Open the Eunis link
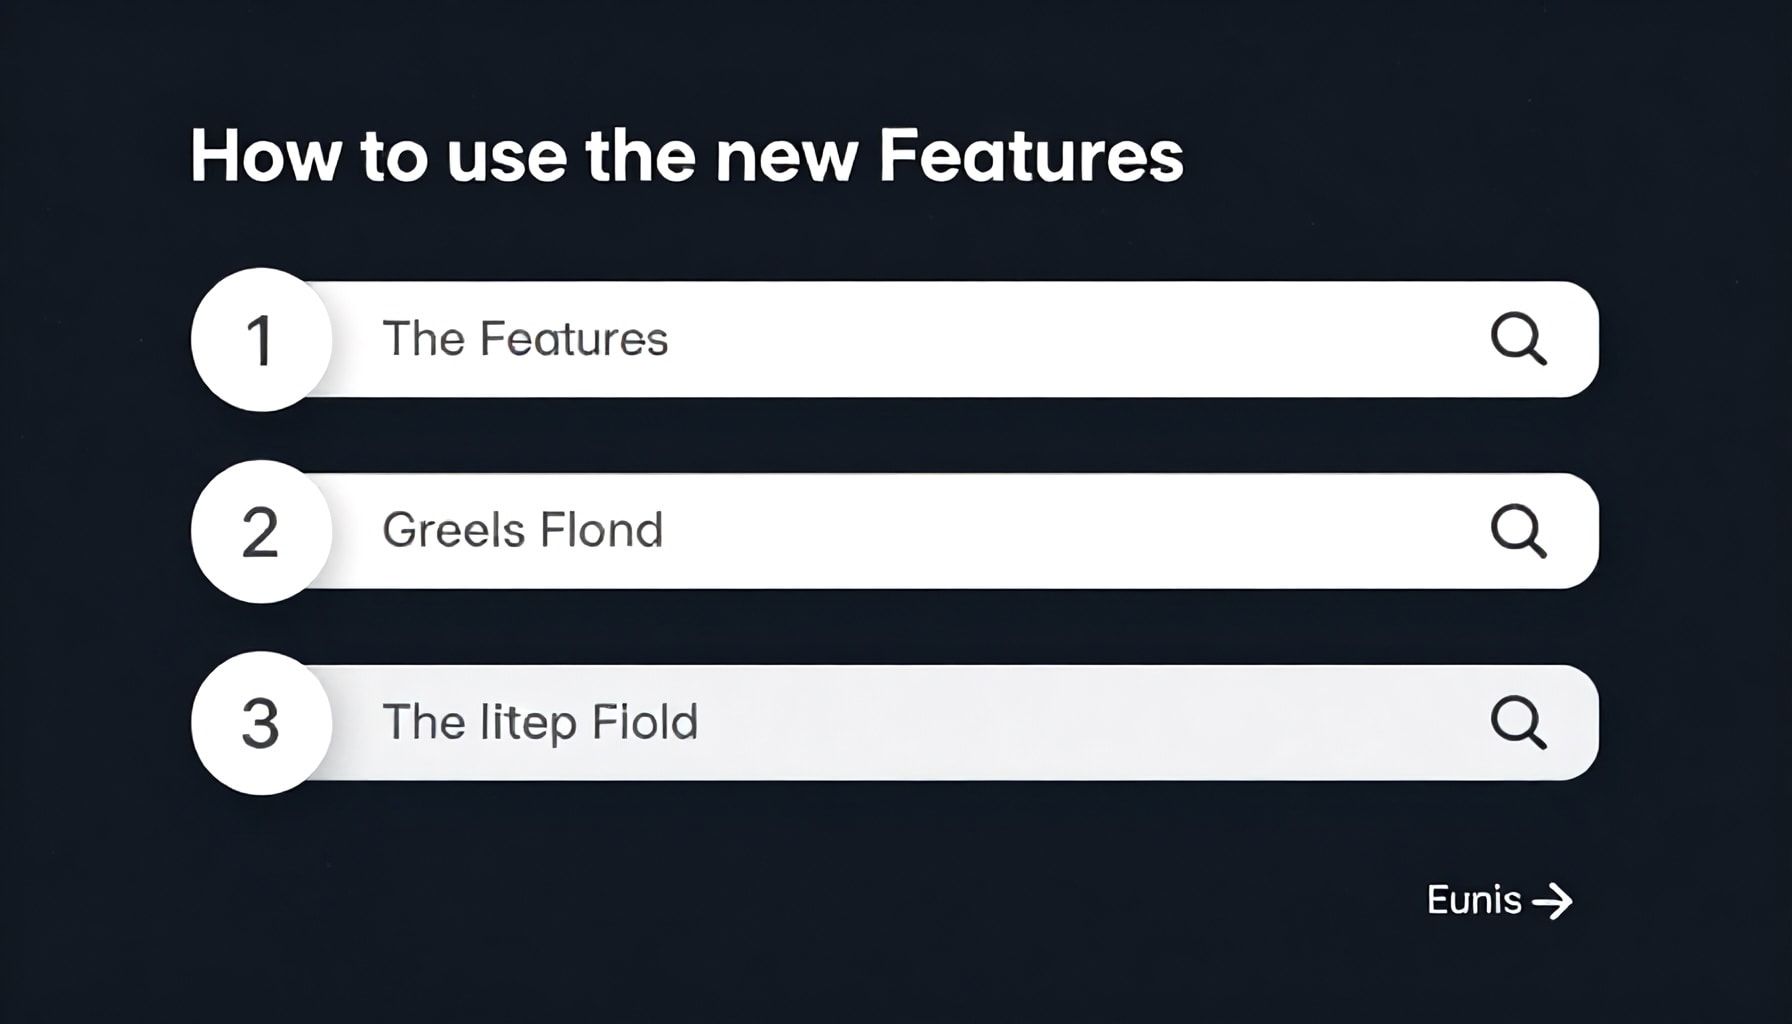This screenshot has width=1792, height=1024. click(1474, 900)
